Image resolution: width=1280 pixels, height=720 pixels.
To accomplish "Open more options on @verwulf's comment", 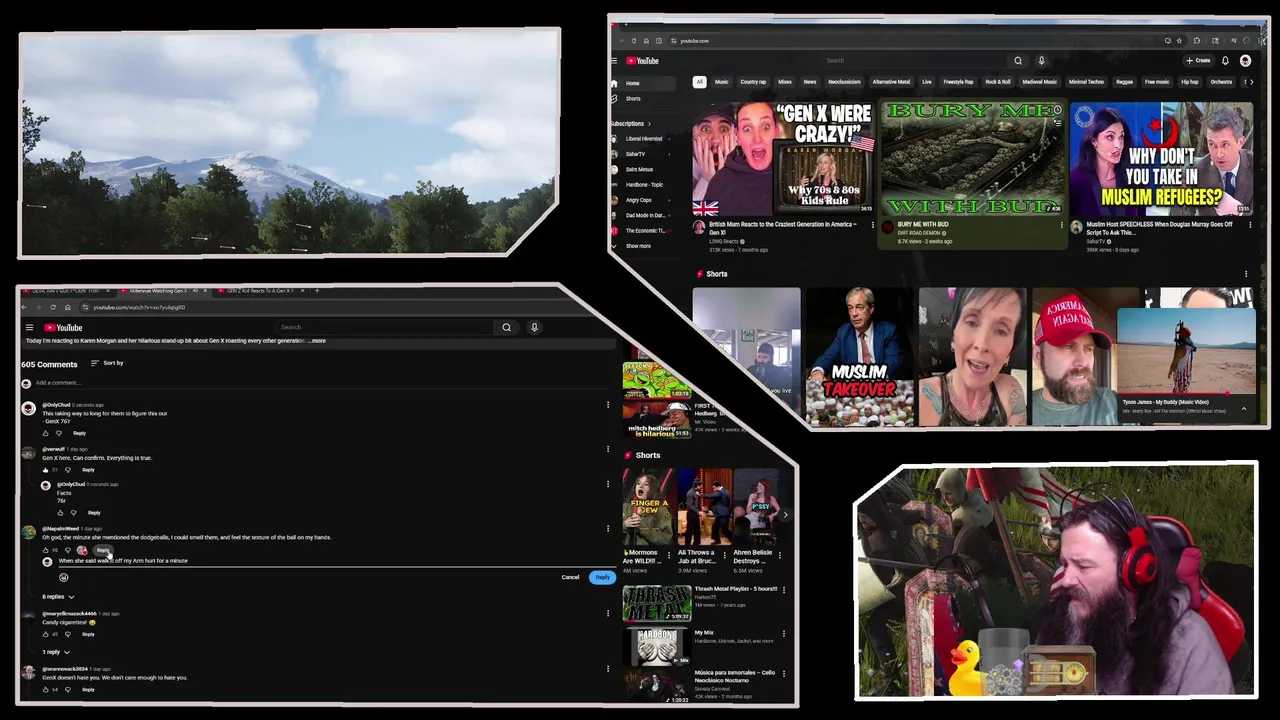I will click(x=608, y=449).
